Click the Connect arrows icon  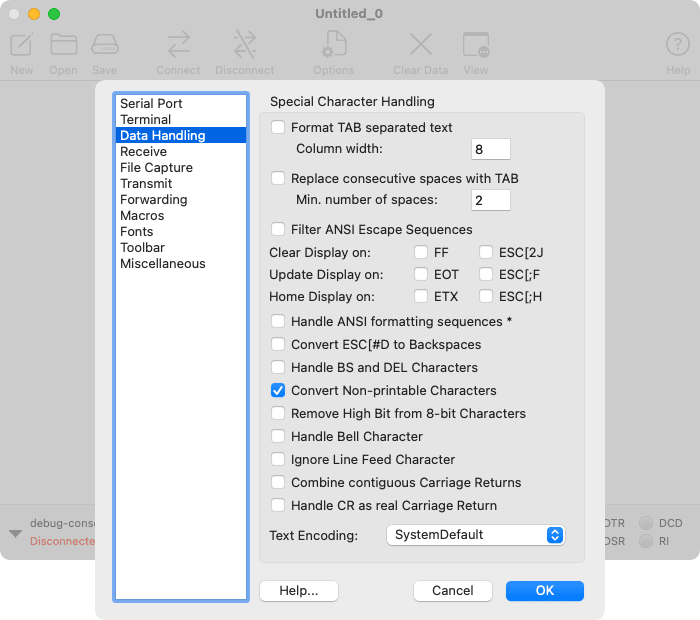178,45
